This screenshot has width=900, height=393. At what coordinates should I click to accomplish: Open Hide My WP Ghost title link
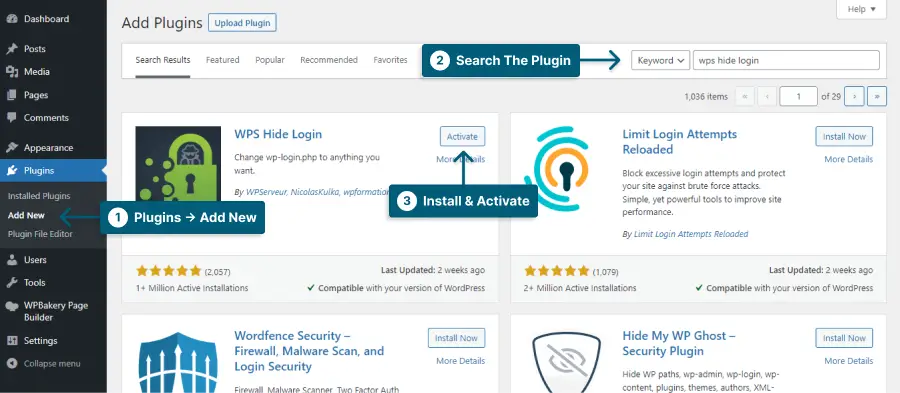pos(679,343)
